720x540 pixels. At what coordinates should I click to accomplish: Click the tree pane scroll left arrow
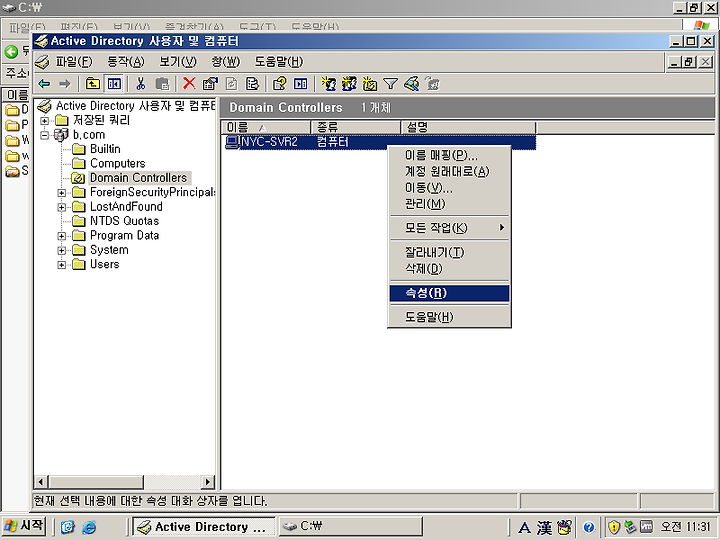(40, 482)
